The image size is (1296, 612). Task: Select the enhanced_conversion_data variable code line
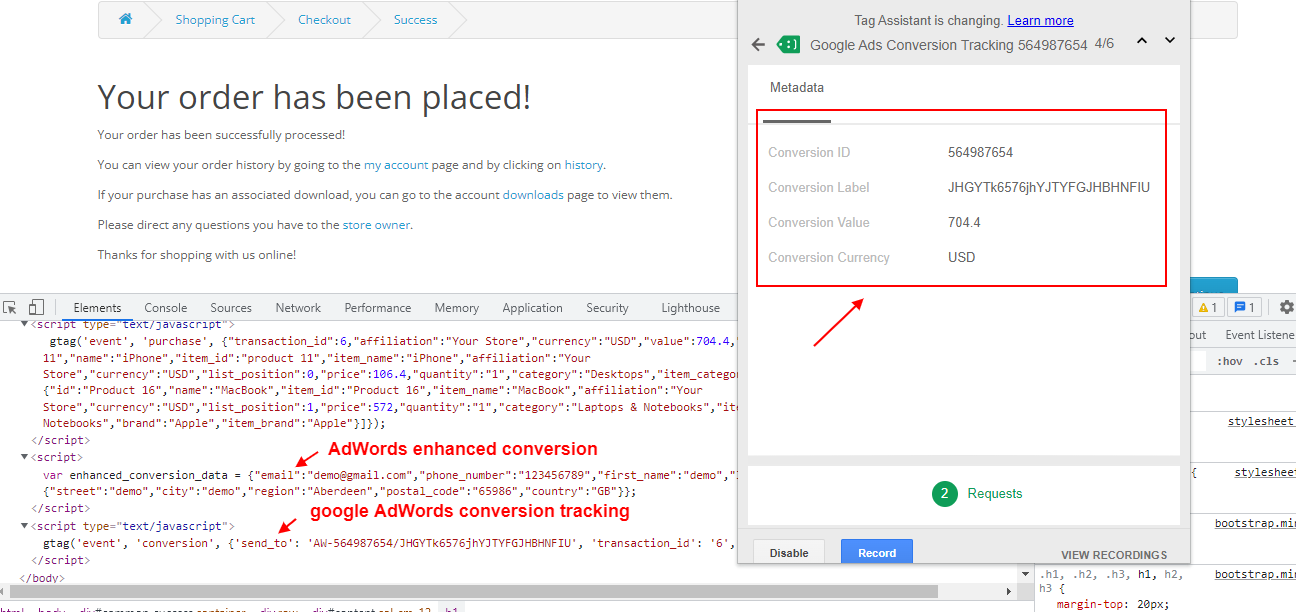click(x=389, y=475)
